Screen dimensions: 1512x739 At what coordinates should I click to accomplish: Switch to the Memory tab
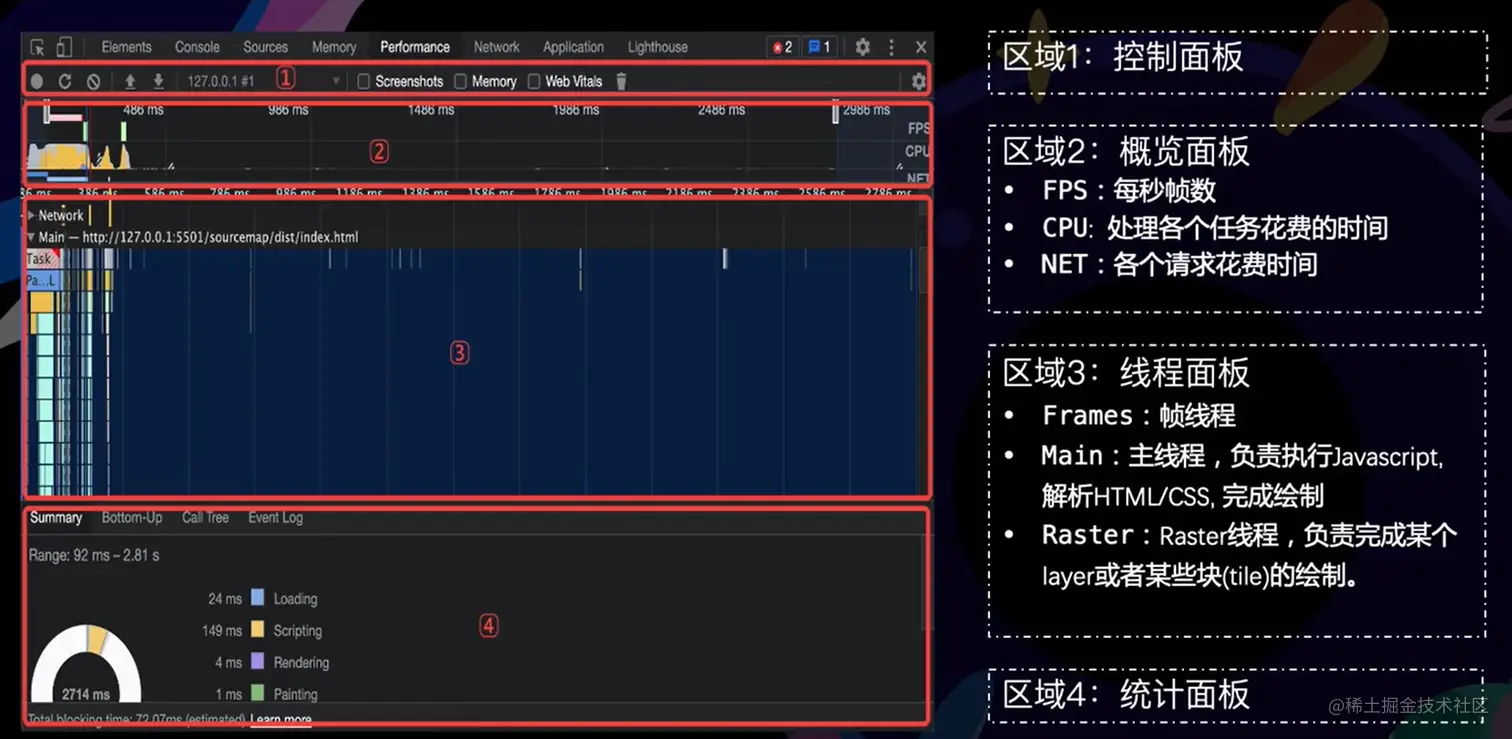tap(334, 47)
